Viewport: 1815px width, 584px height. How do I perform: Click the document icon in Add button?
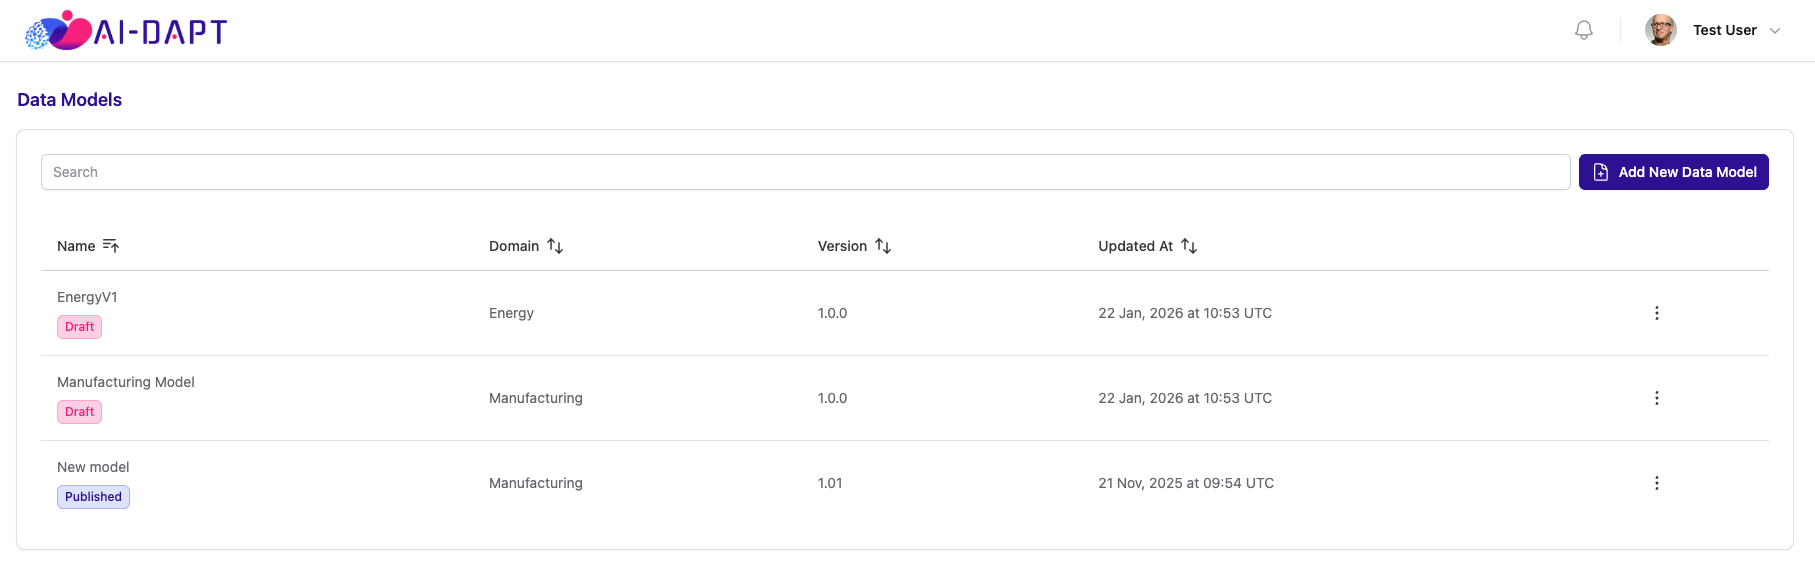click(x=1601, y=172)
